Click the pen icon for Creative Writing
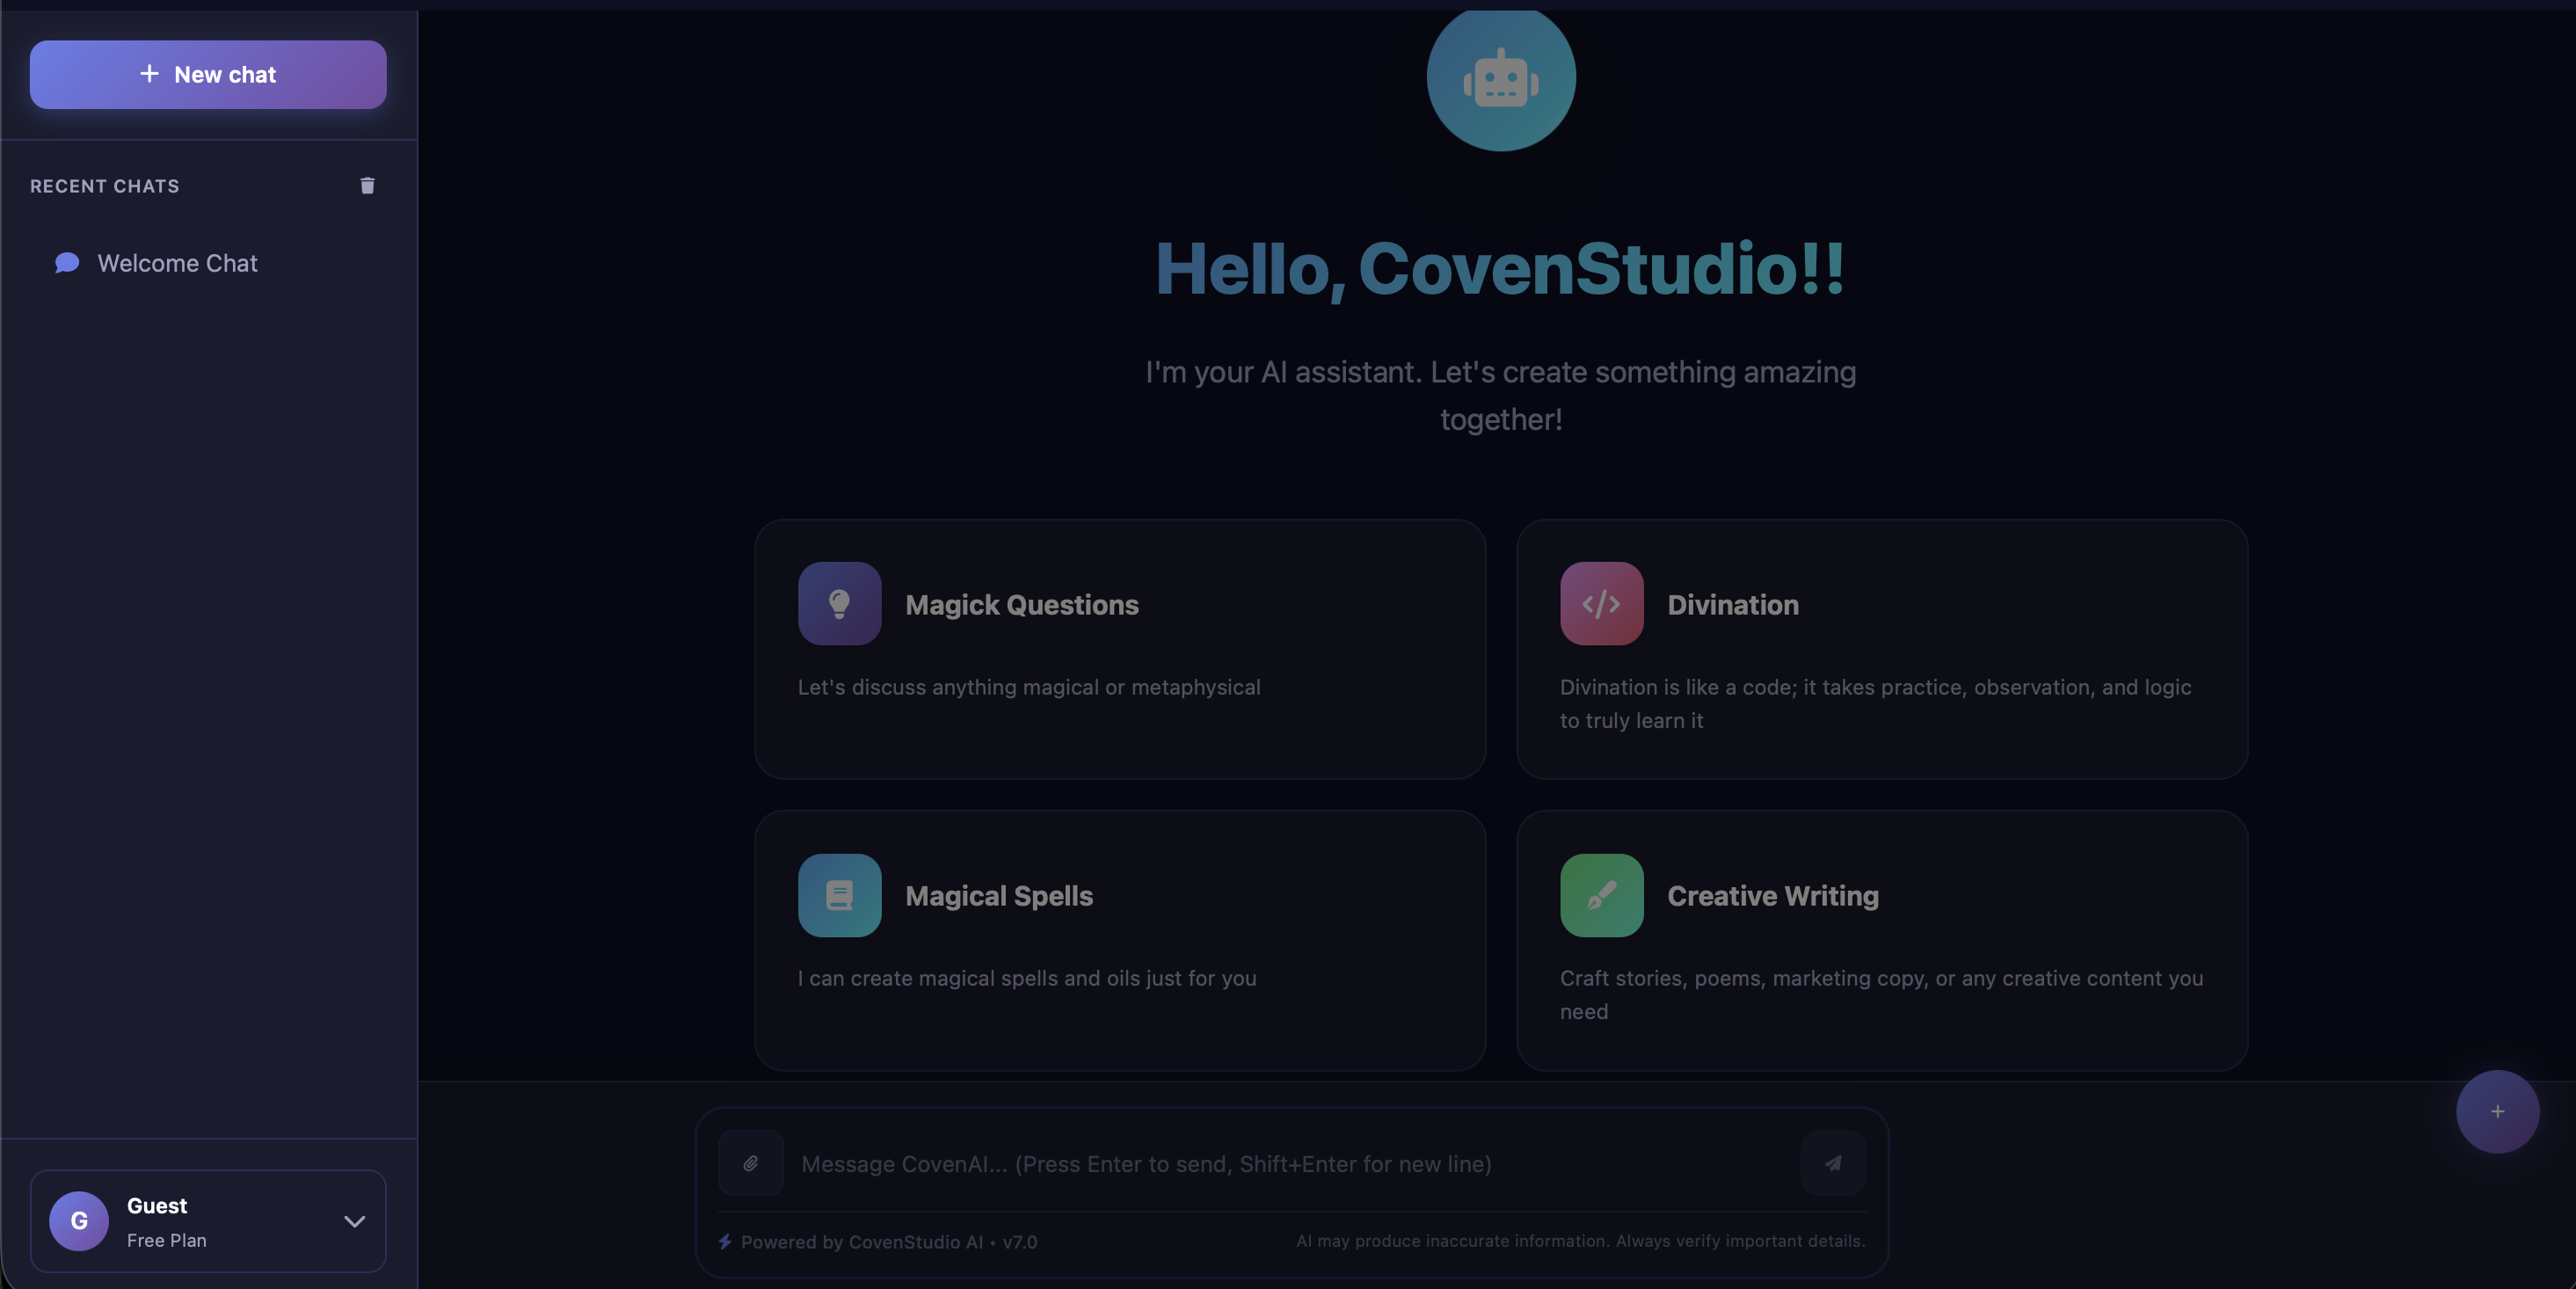2576x1289 pixels. 1601,895
